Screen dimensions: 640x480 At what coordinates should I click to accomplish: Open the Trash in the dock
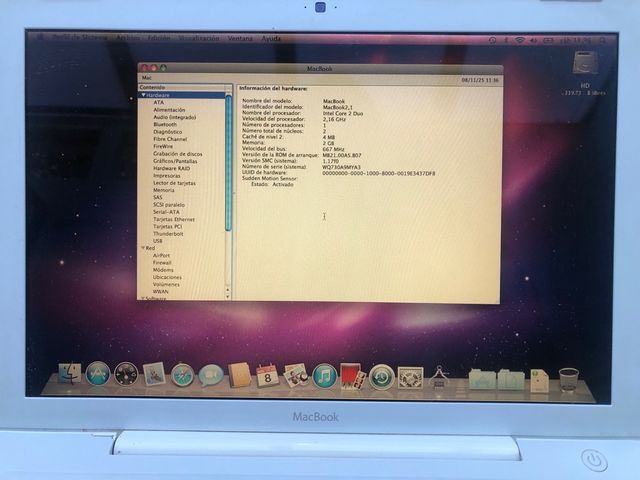pyautogui.click(x=569, y=380)
